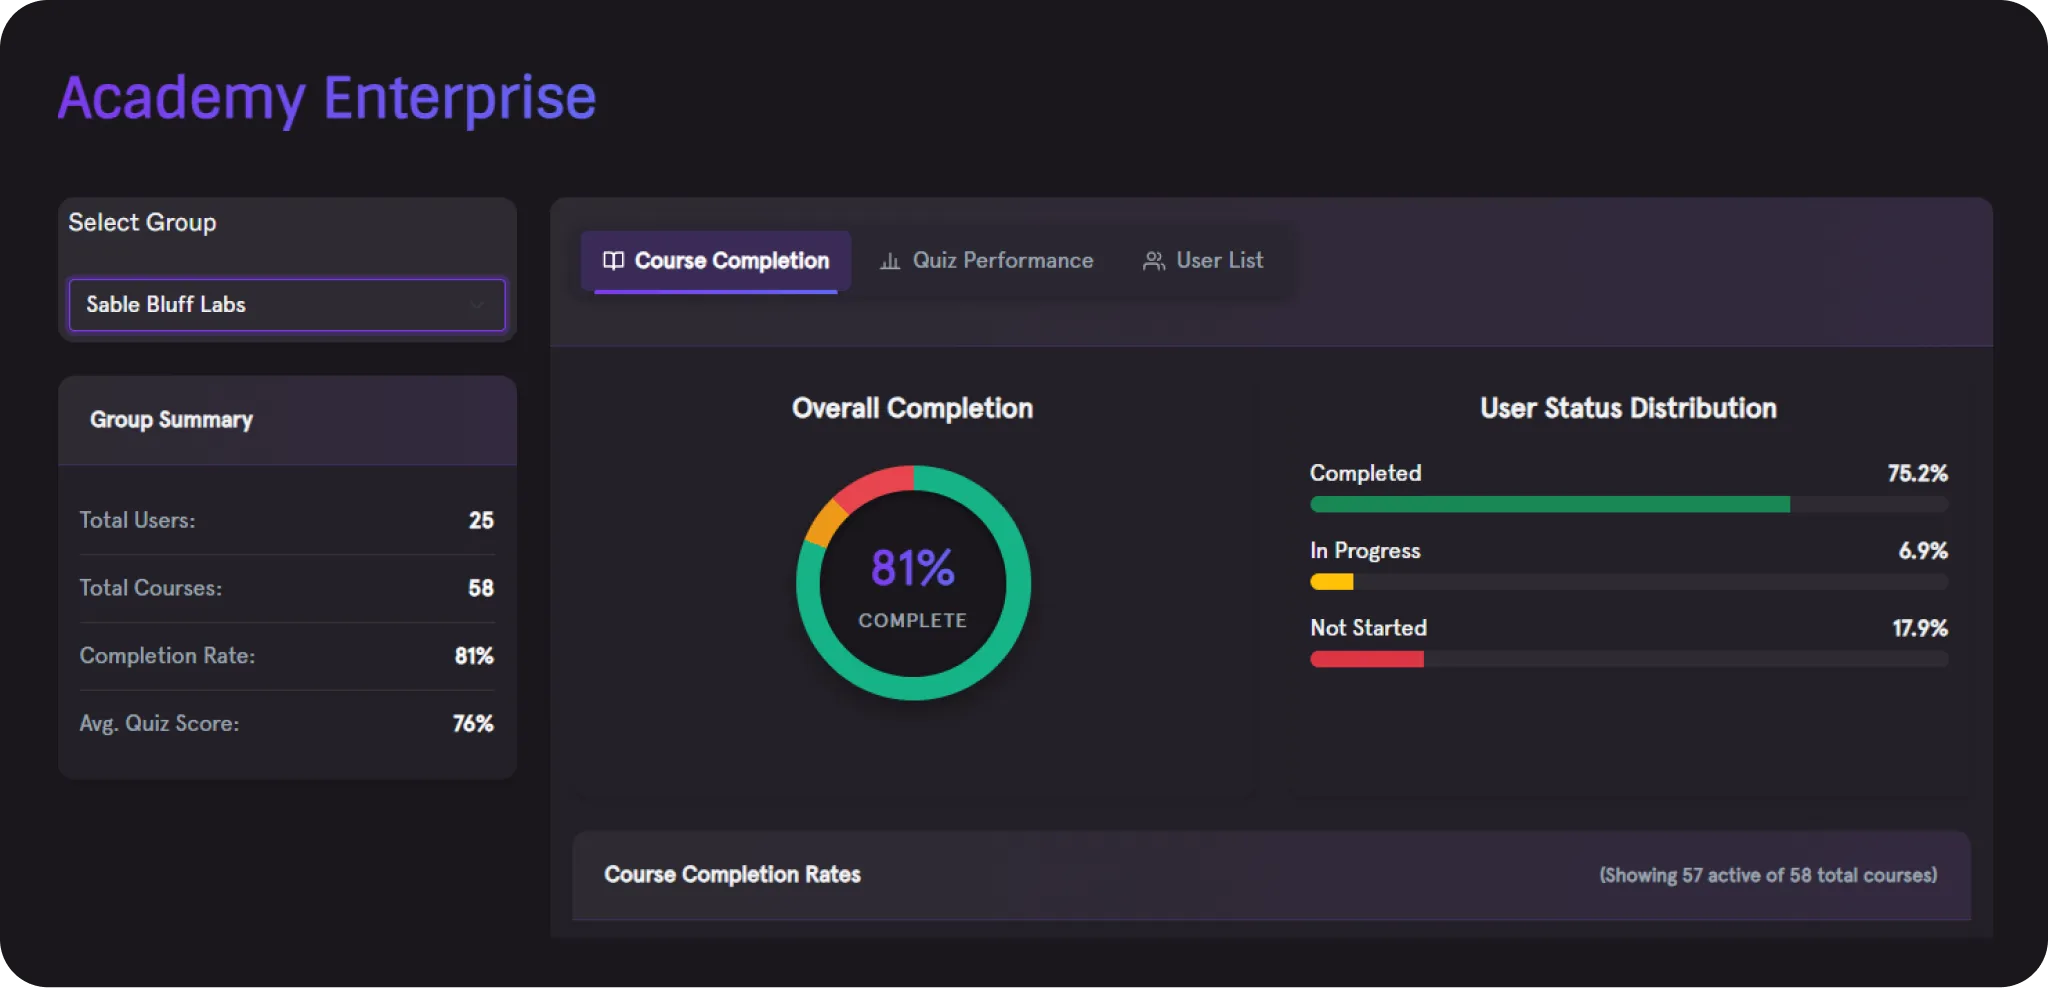Screen dimensions: 2048x988
Task: Click the book icon on Course Completion tab
Action: [613, 261]
